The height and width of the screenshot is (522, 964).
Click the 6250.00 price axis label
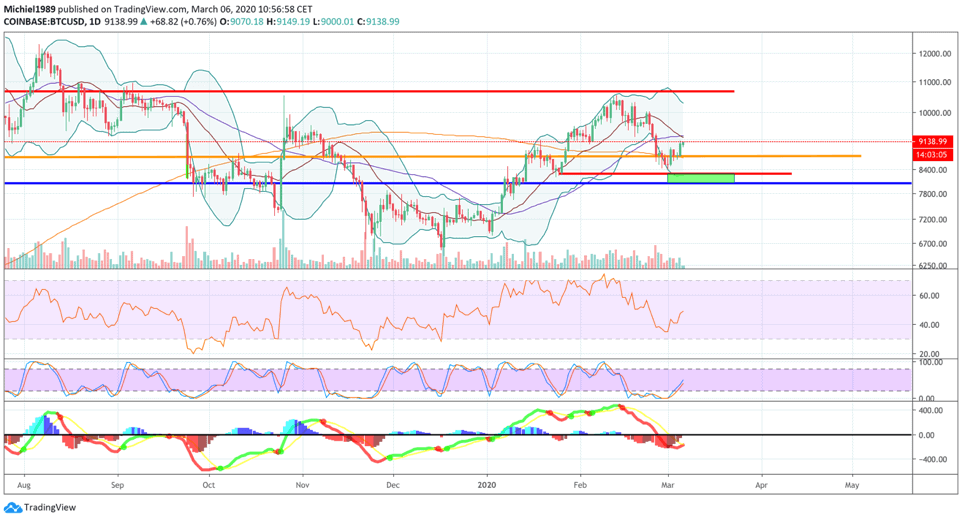[x=935, y=266]
